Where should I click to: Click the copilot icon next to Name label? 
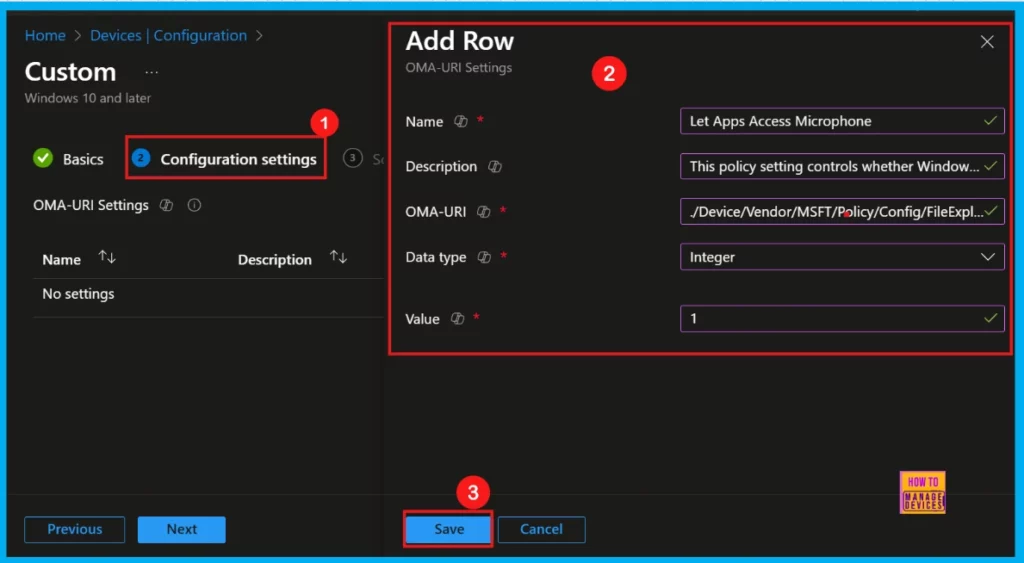pyautogui.click(x=460, y=121)
